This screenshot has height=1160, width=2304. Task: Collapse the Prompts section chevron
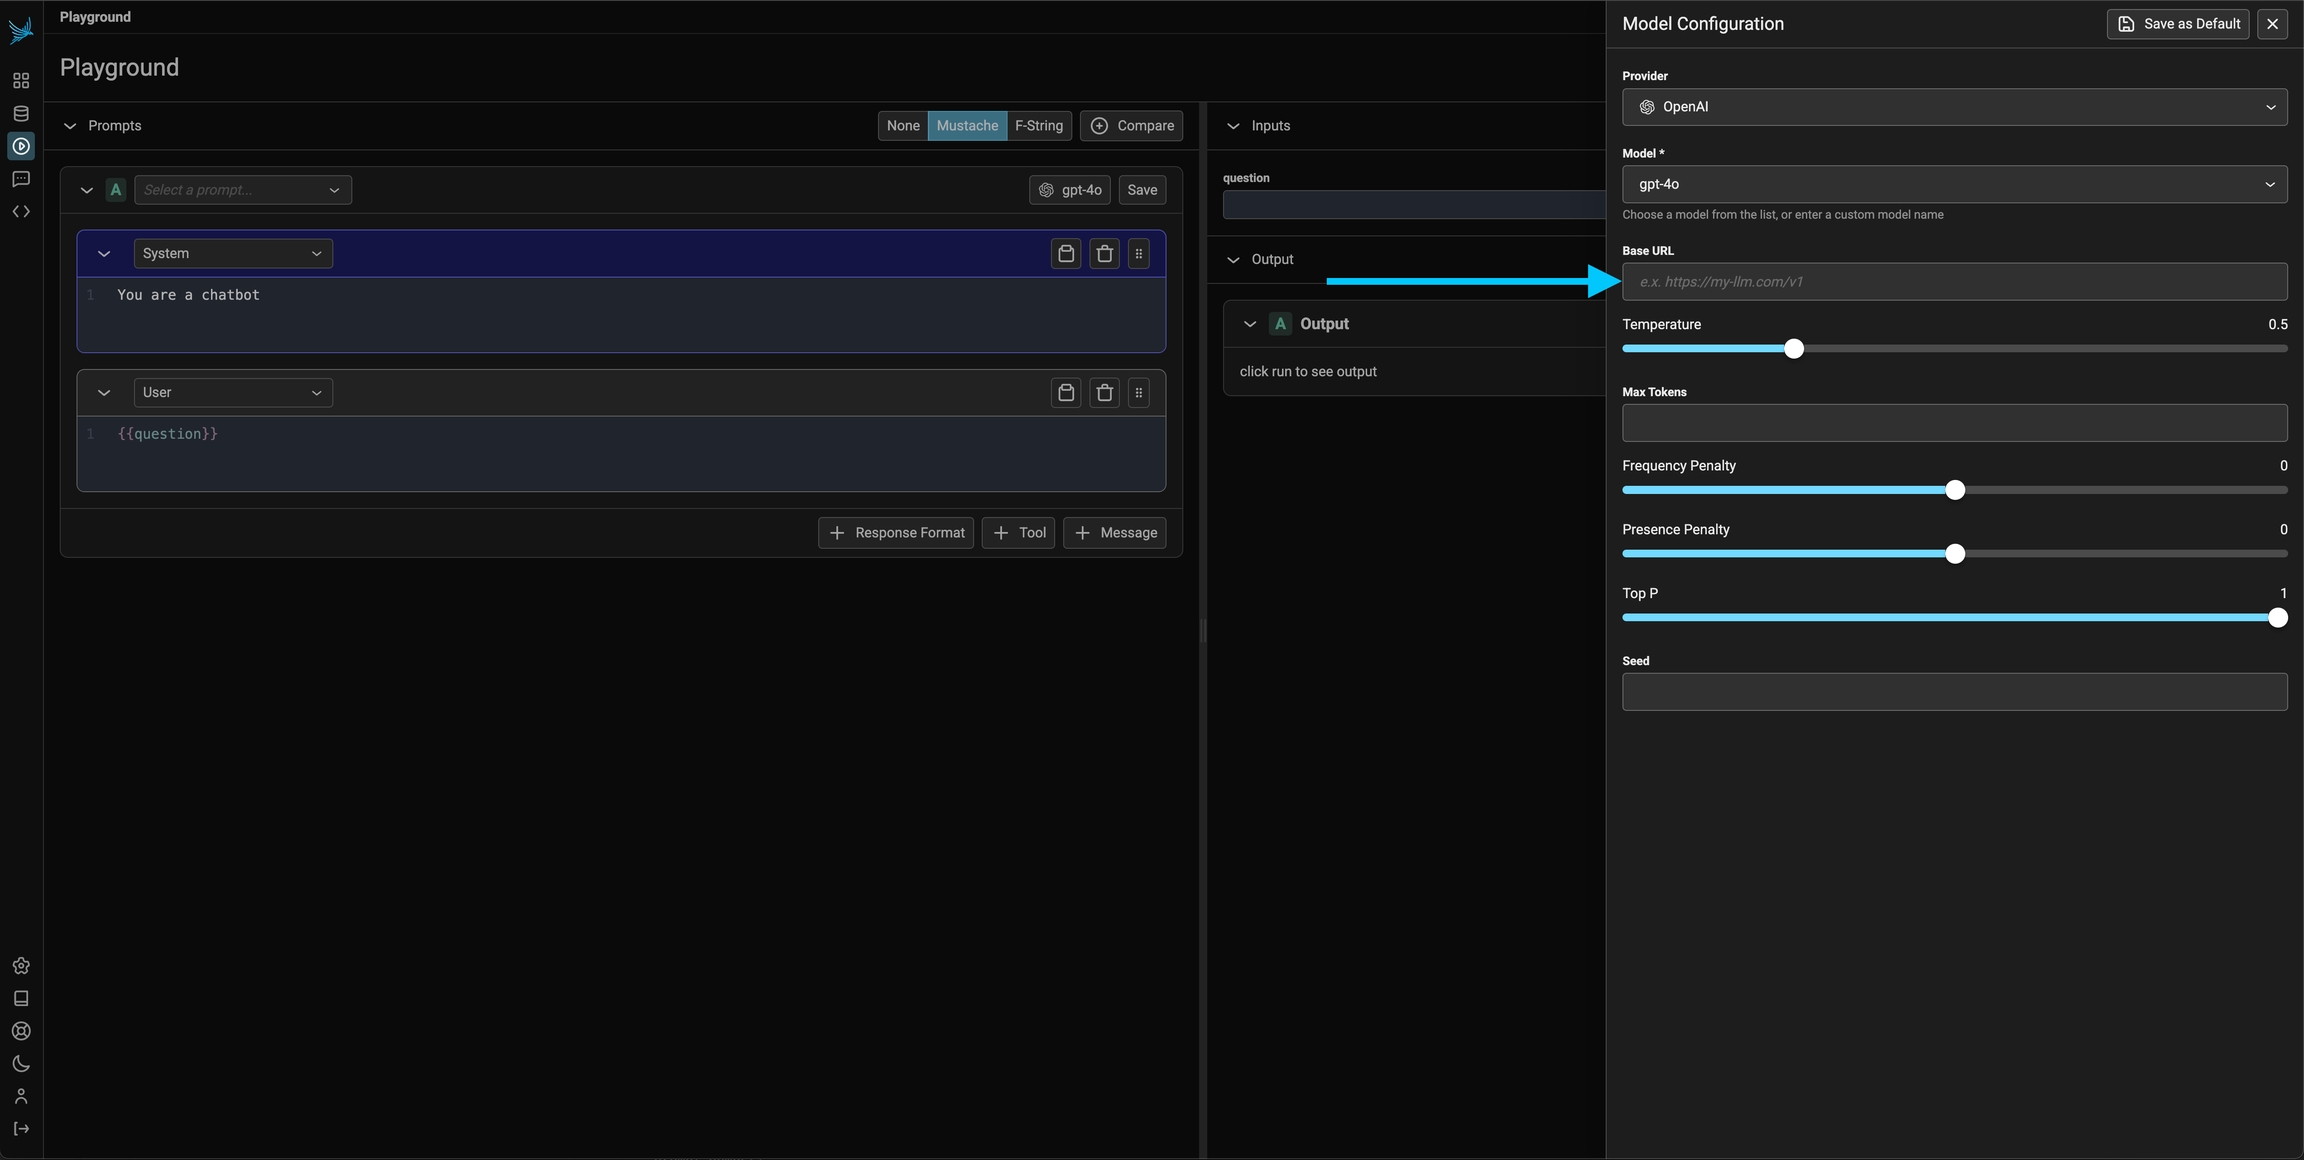[70, 126]
